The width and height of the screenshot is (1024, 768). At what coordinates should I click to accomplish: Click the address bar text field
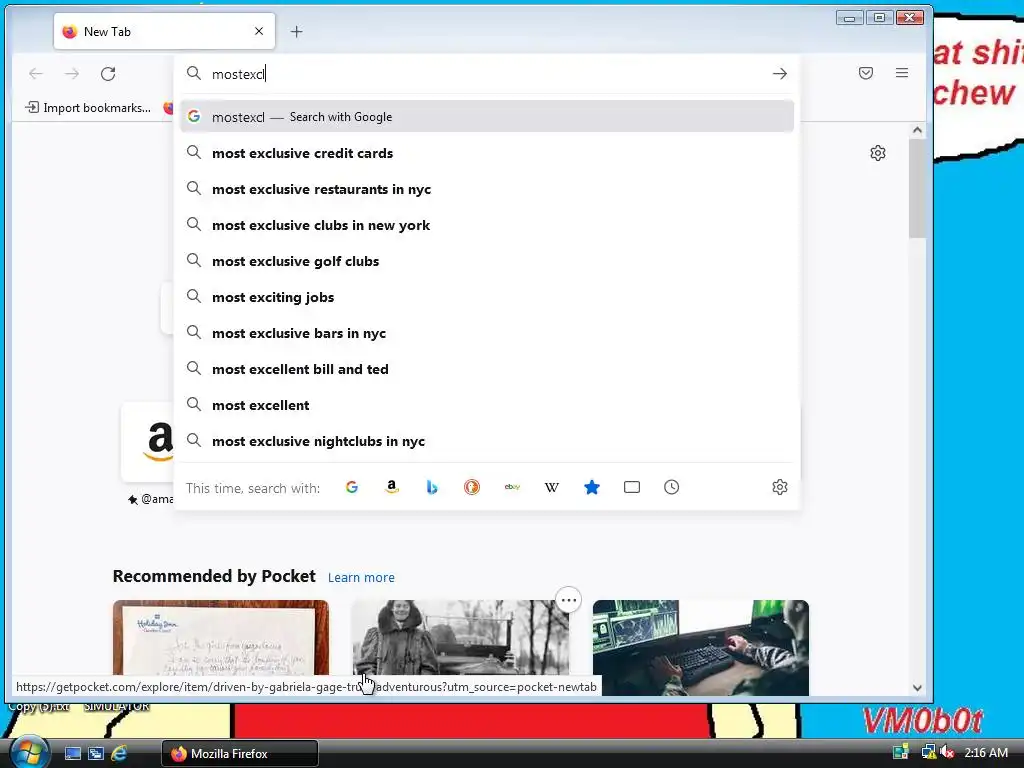tap(487, 74)
